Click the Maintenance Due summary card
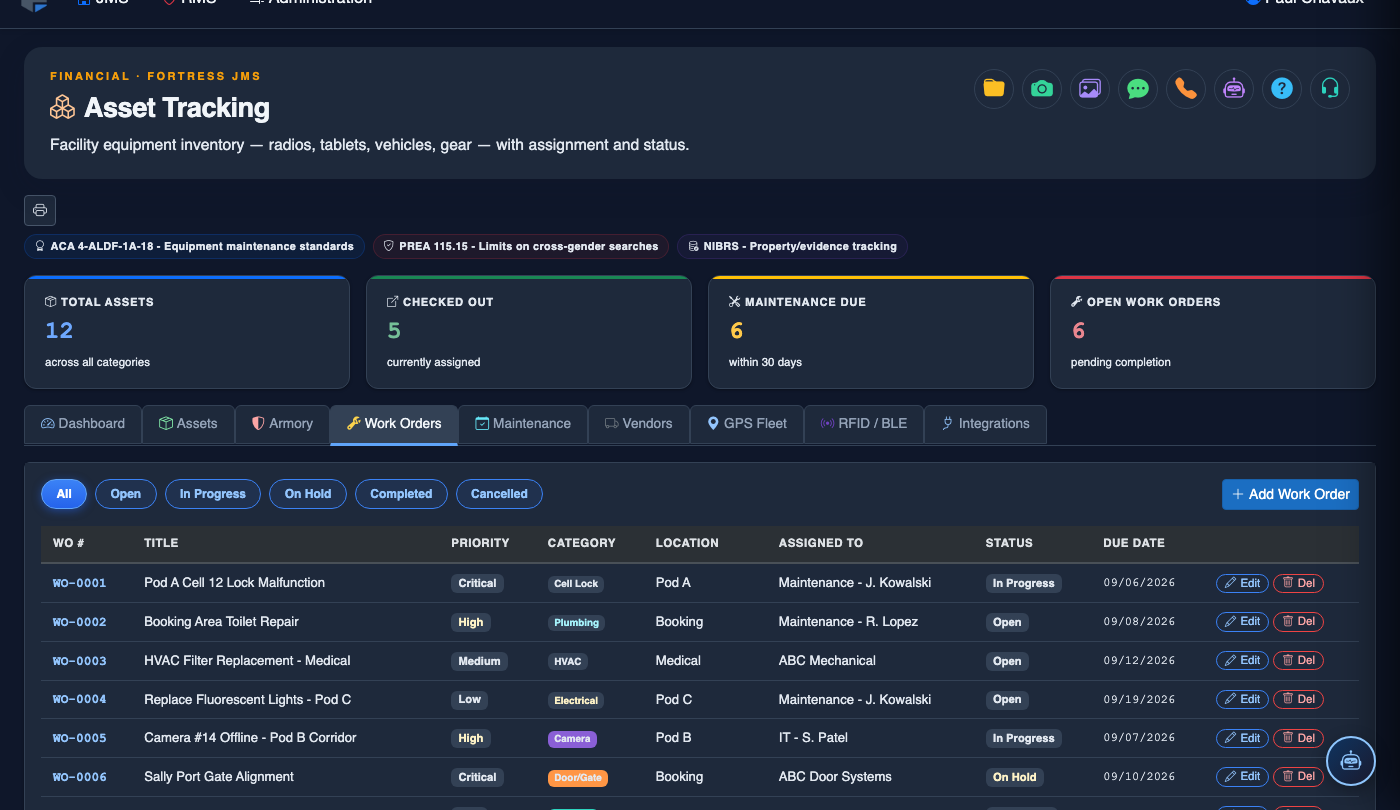Viewport: 1400px width, 810px height. tap(871, 332)
